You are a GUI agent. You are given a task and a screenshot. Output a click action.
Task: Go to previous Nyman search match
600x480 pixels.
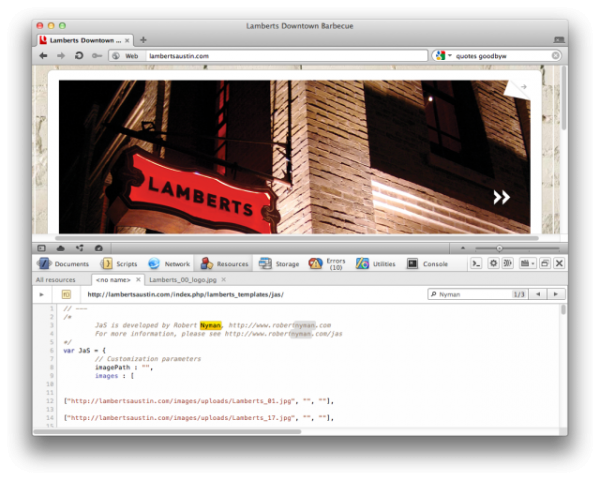tap(538, 294)
